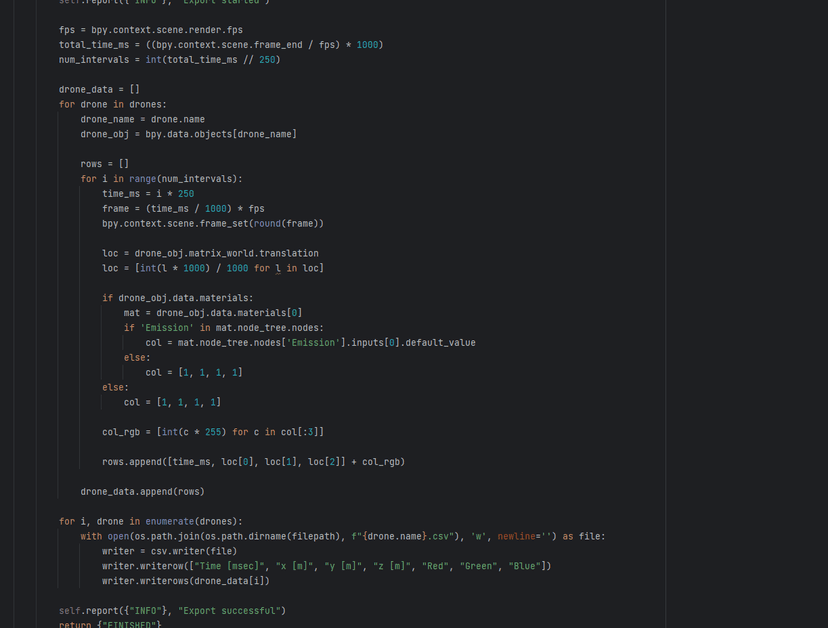Click the 'rows = []' statement

tap(105, 164)
